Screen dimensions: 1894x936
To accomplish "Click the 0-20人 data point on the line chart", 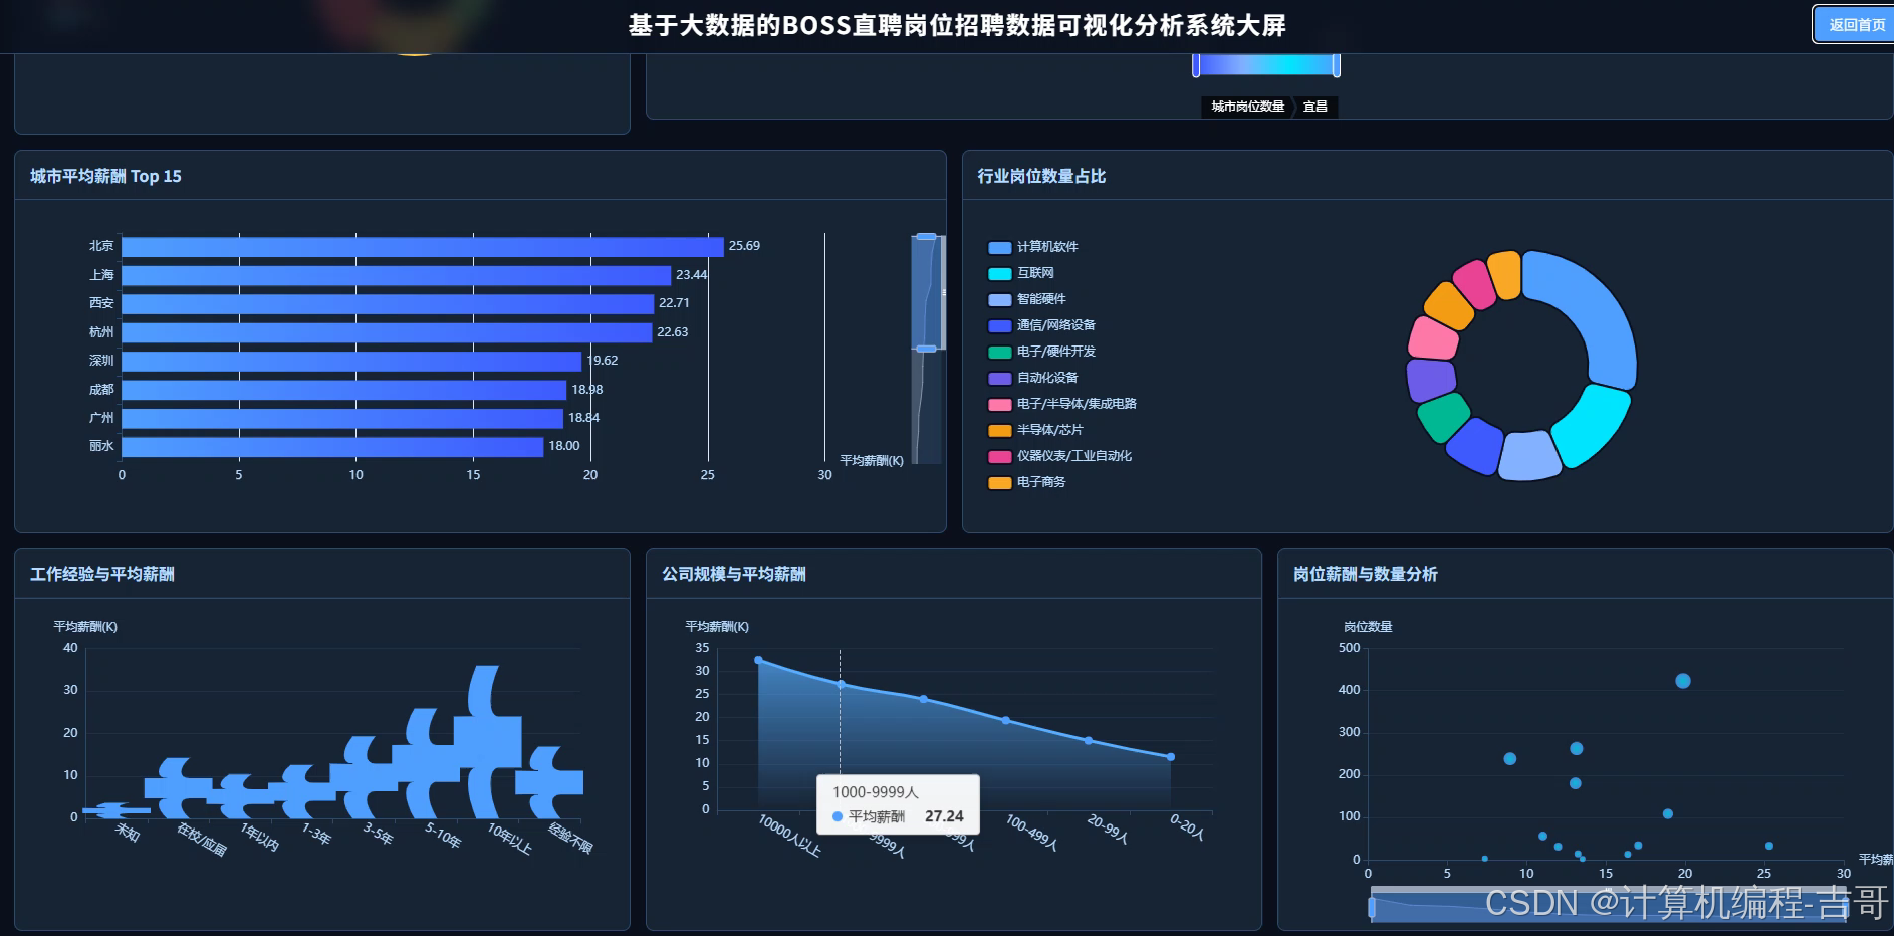I will coord(1171,757).
